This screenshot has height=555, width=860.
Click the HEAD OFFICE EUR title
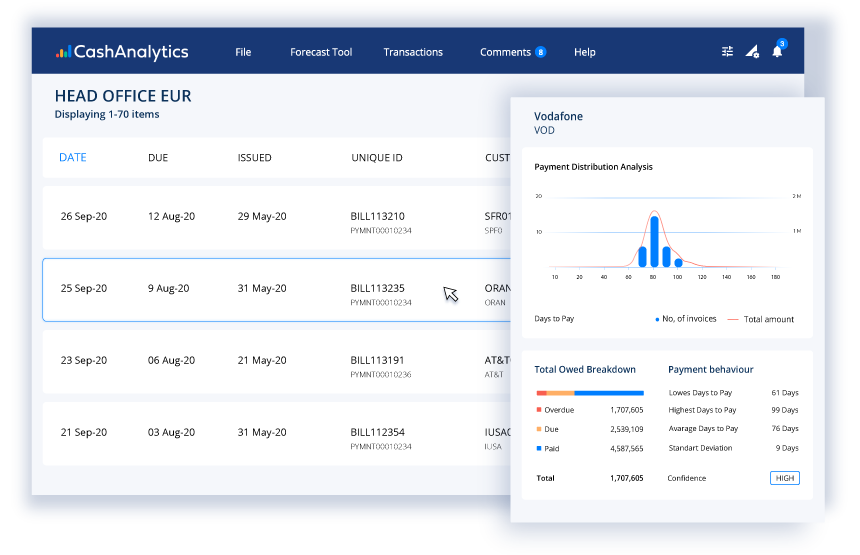123,96
